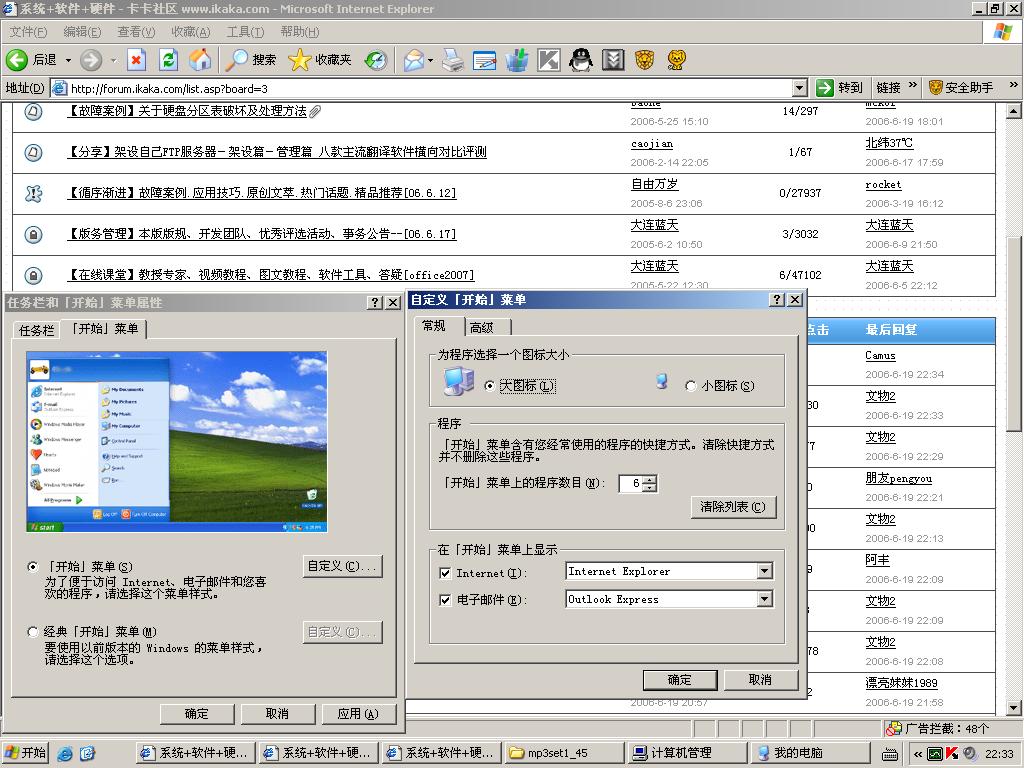The width and height of the screenshot is (1024, 768).
Task: Increase program count with up spinner
Action: point(650,479)
